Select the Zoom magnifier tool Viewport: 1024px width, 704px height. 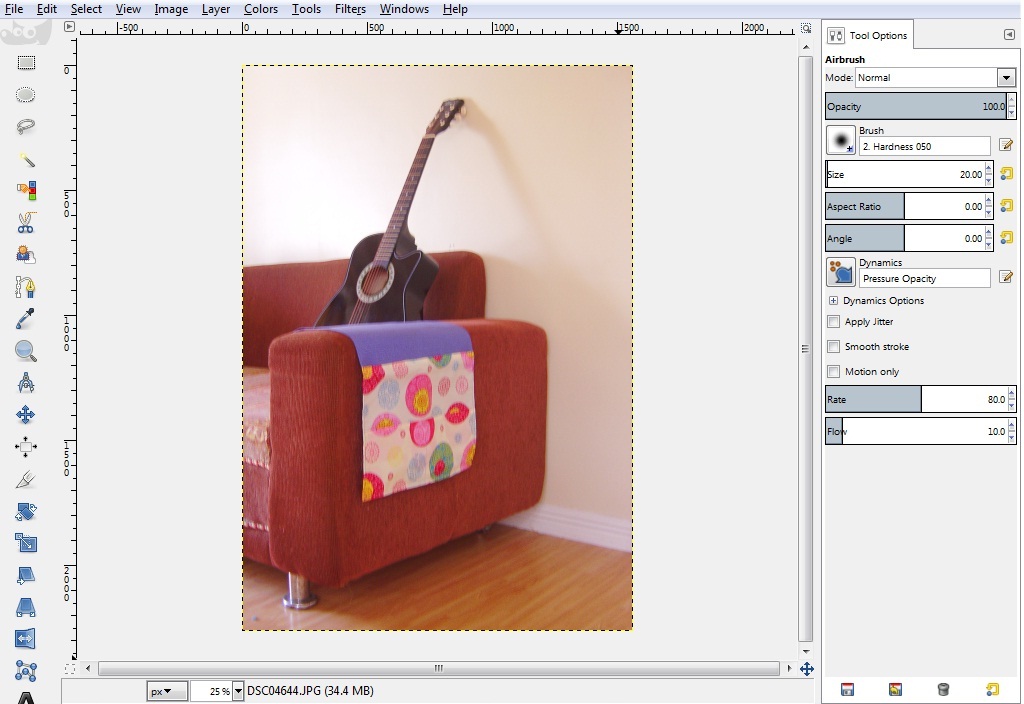pos(26,351)
